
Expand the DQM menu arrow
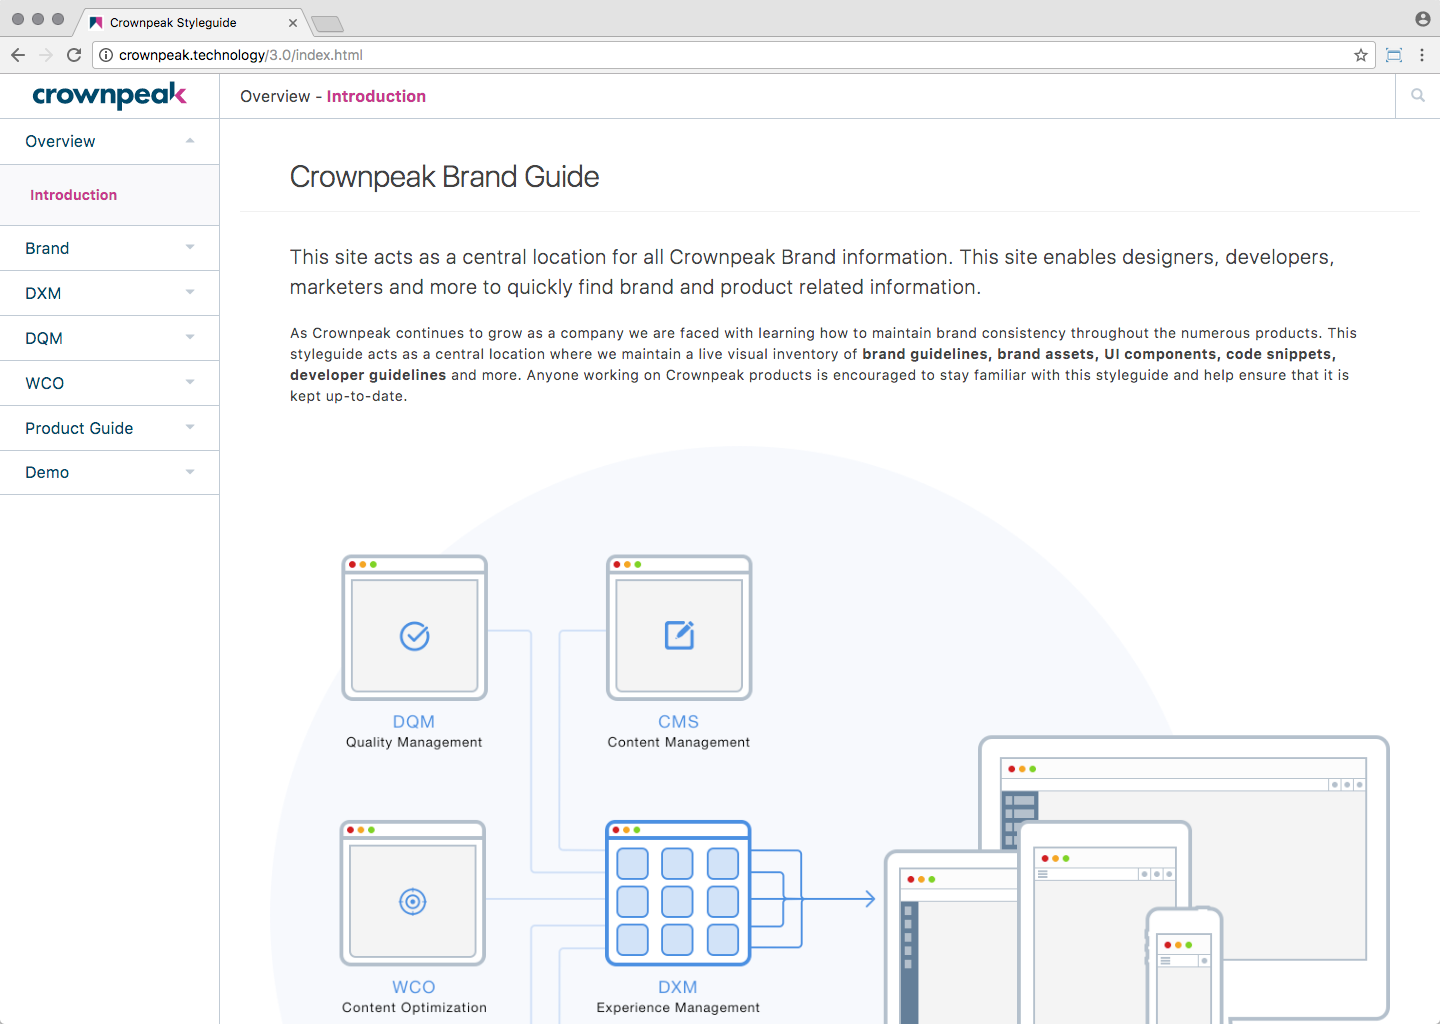tap(190, 337)
